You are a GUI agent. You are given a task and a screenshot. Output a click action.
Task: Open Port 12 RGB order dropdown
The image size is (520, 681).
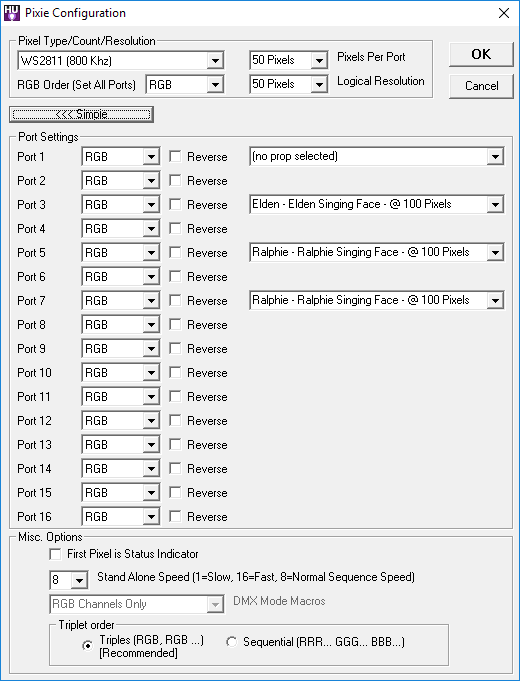[x=120, y=420]
